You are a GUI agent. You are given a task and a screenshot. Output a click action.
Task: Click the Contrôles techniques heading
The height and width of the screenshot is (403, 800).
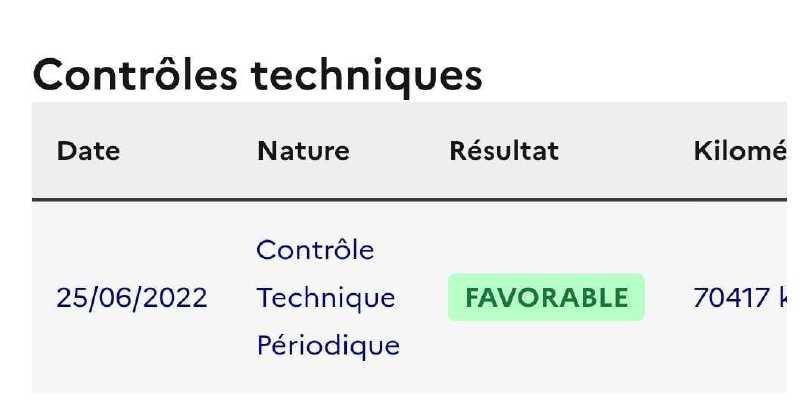click(x=257, y=75)
